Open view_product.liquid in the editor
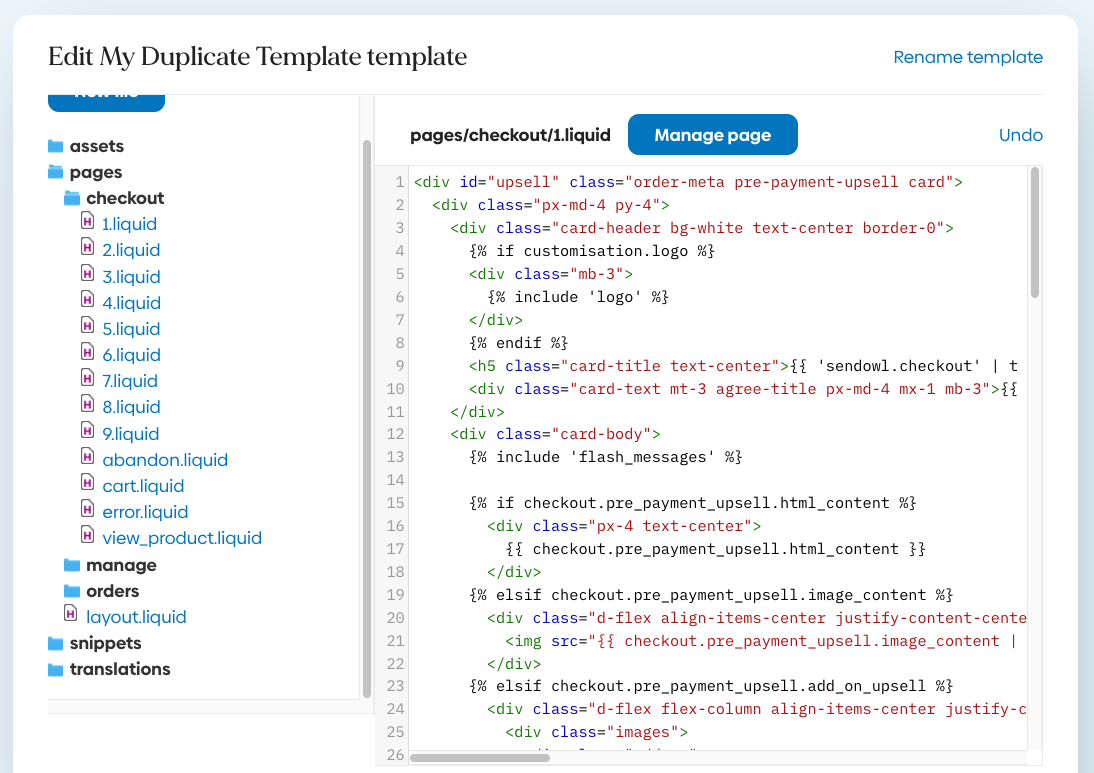 (x=182, y=538)
